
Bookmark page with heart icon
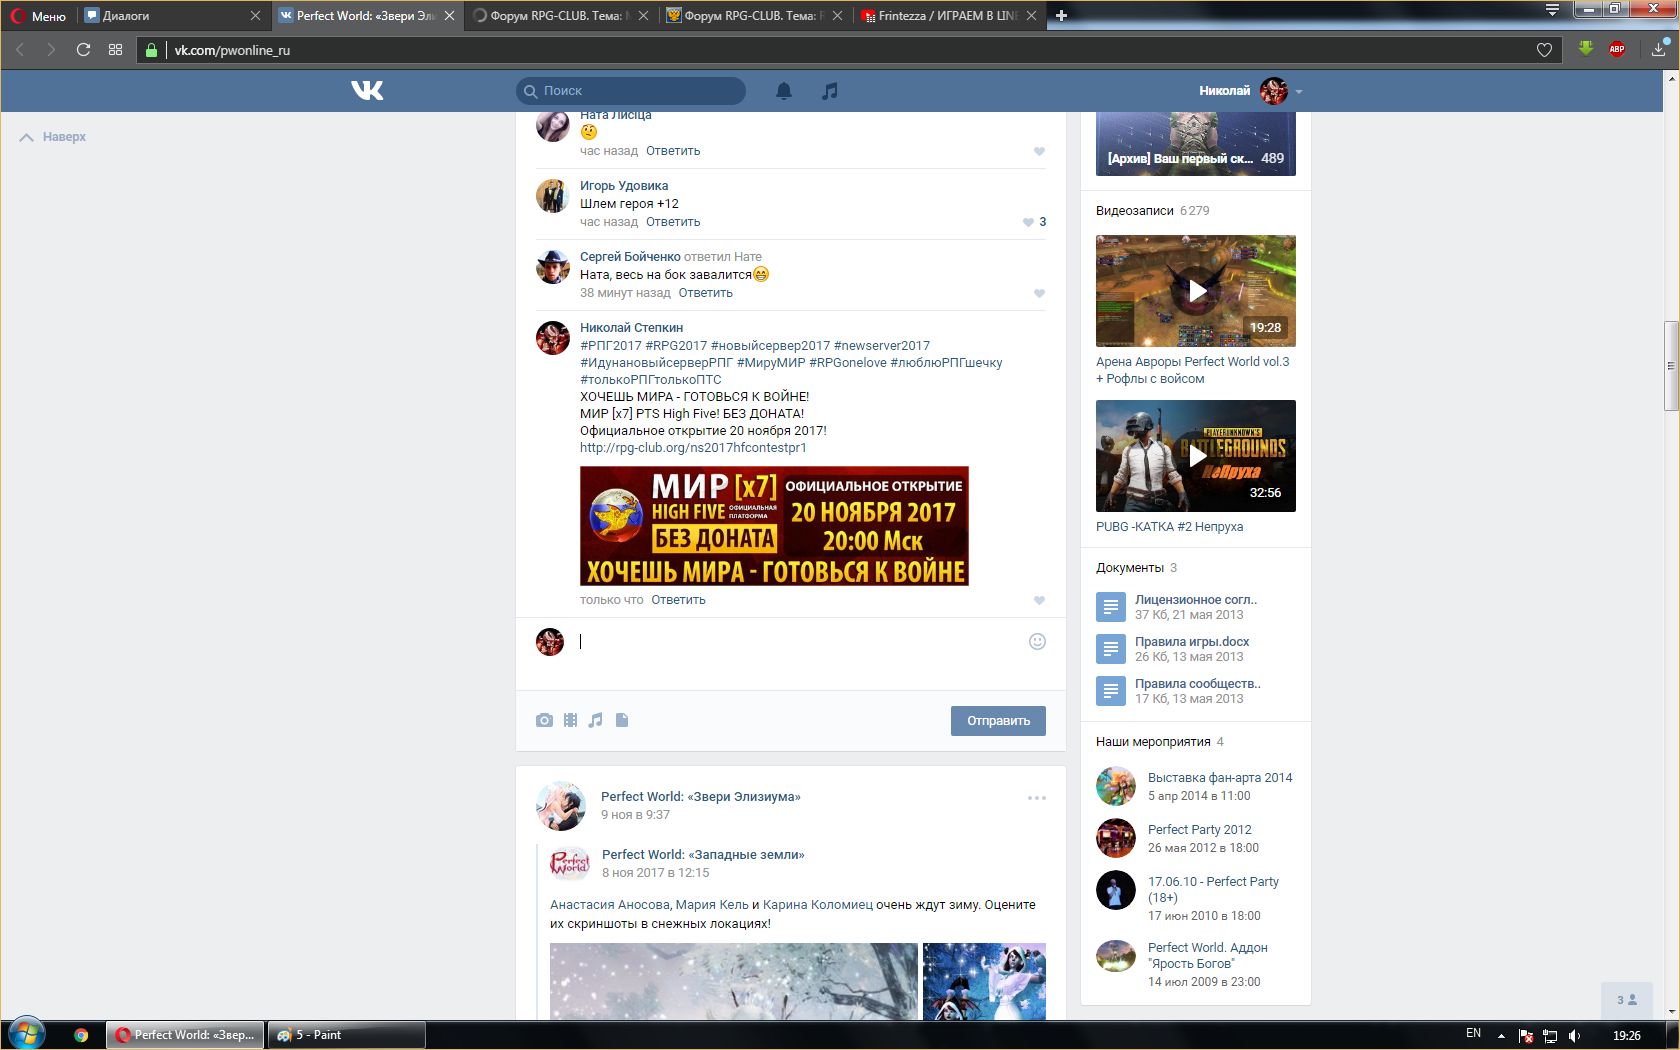(x=1545, y=50)
